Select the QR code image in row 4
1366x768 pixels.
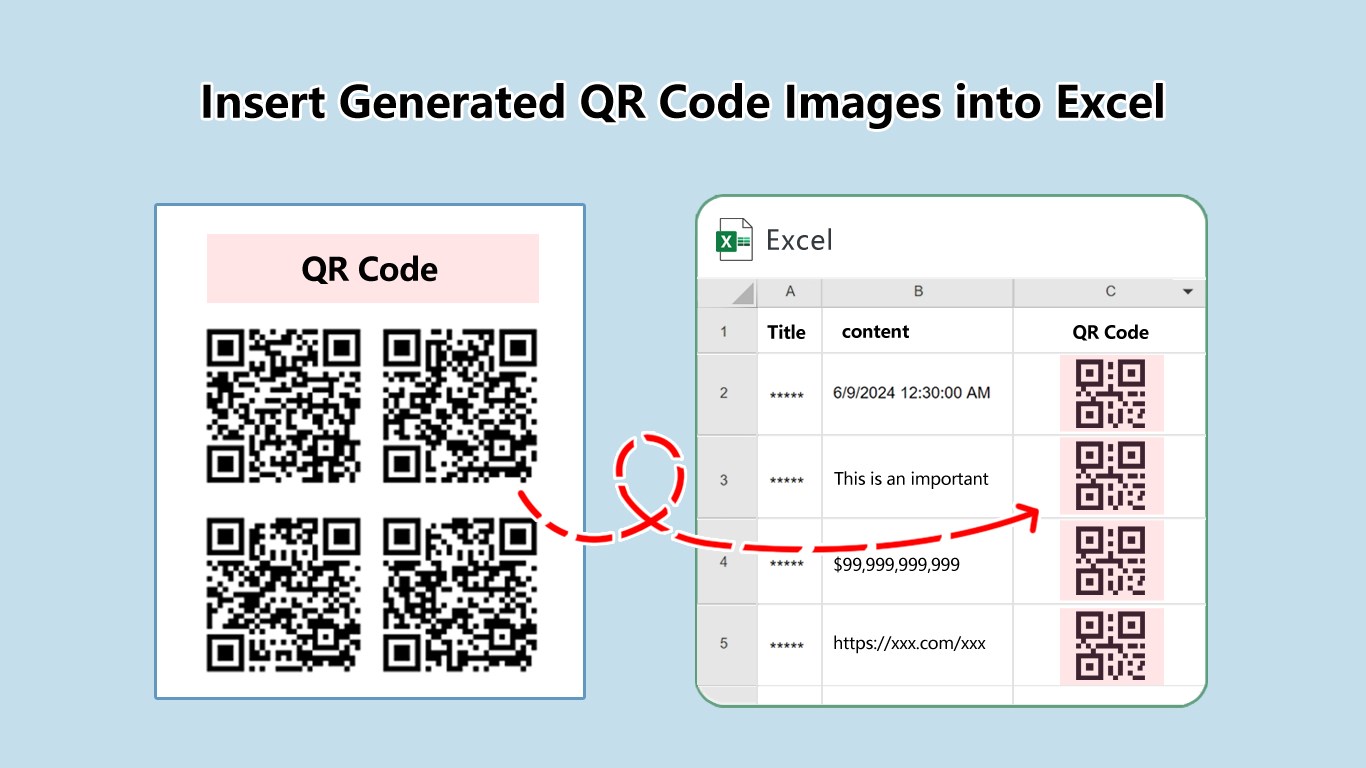point(1111,562)
